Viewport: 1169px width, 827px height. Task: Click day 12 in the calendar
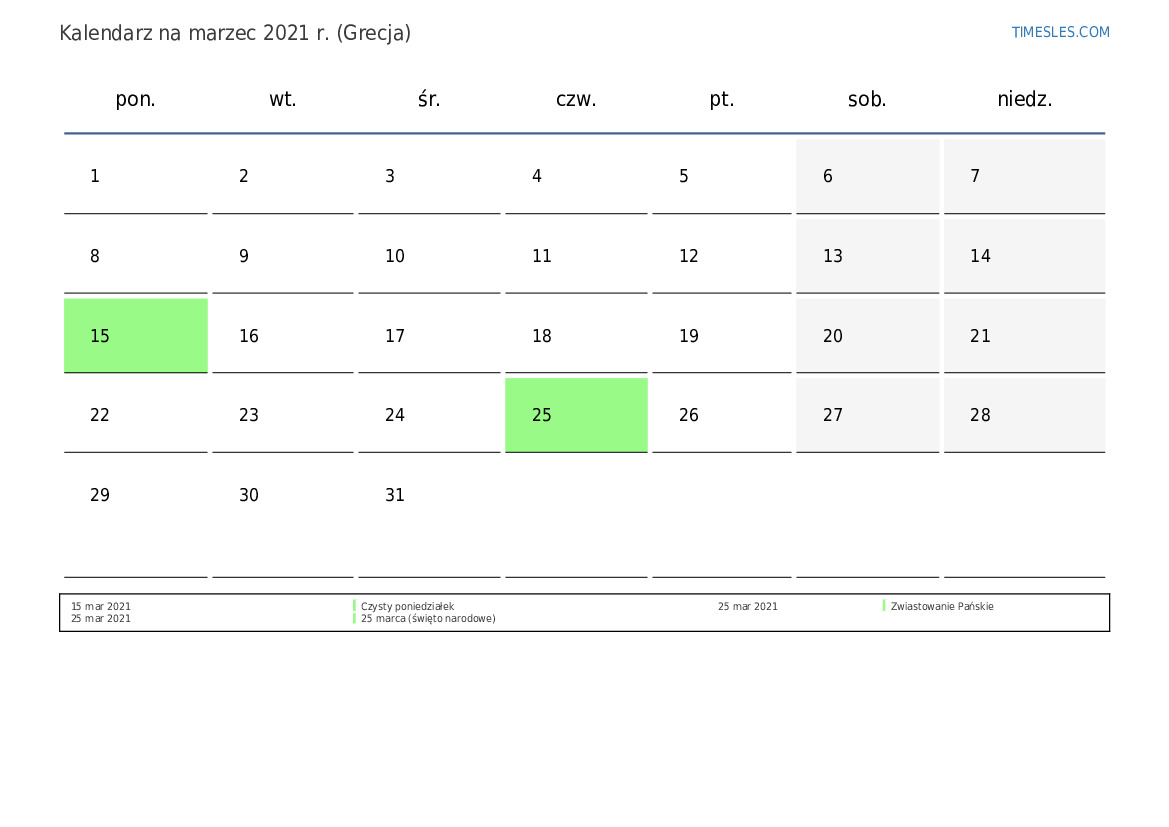point(722,256)
